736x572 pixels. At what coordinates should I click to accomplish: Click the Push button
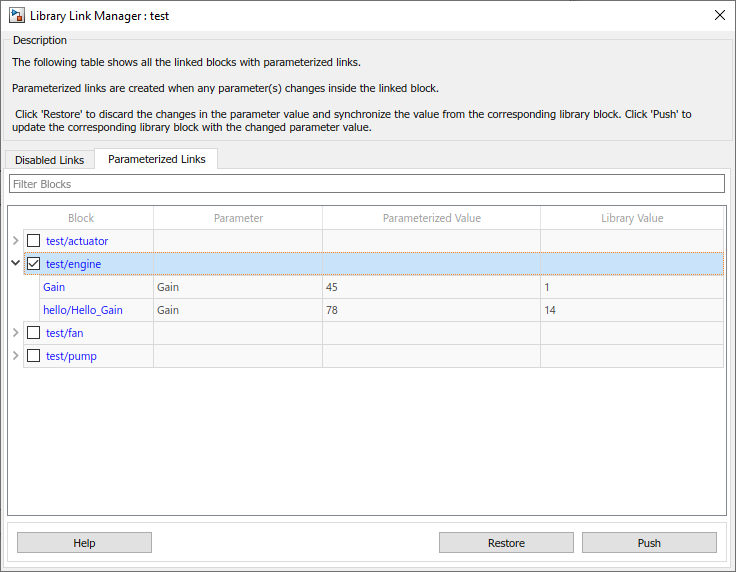[x=649, y=543]
